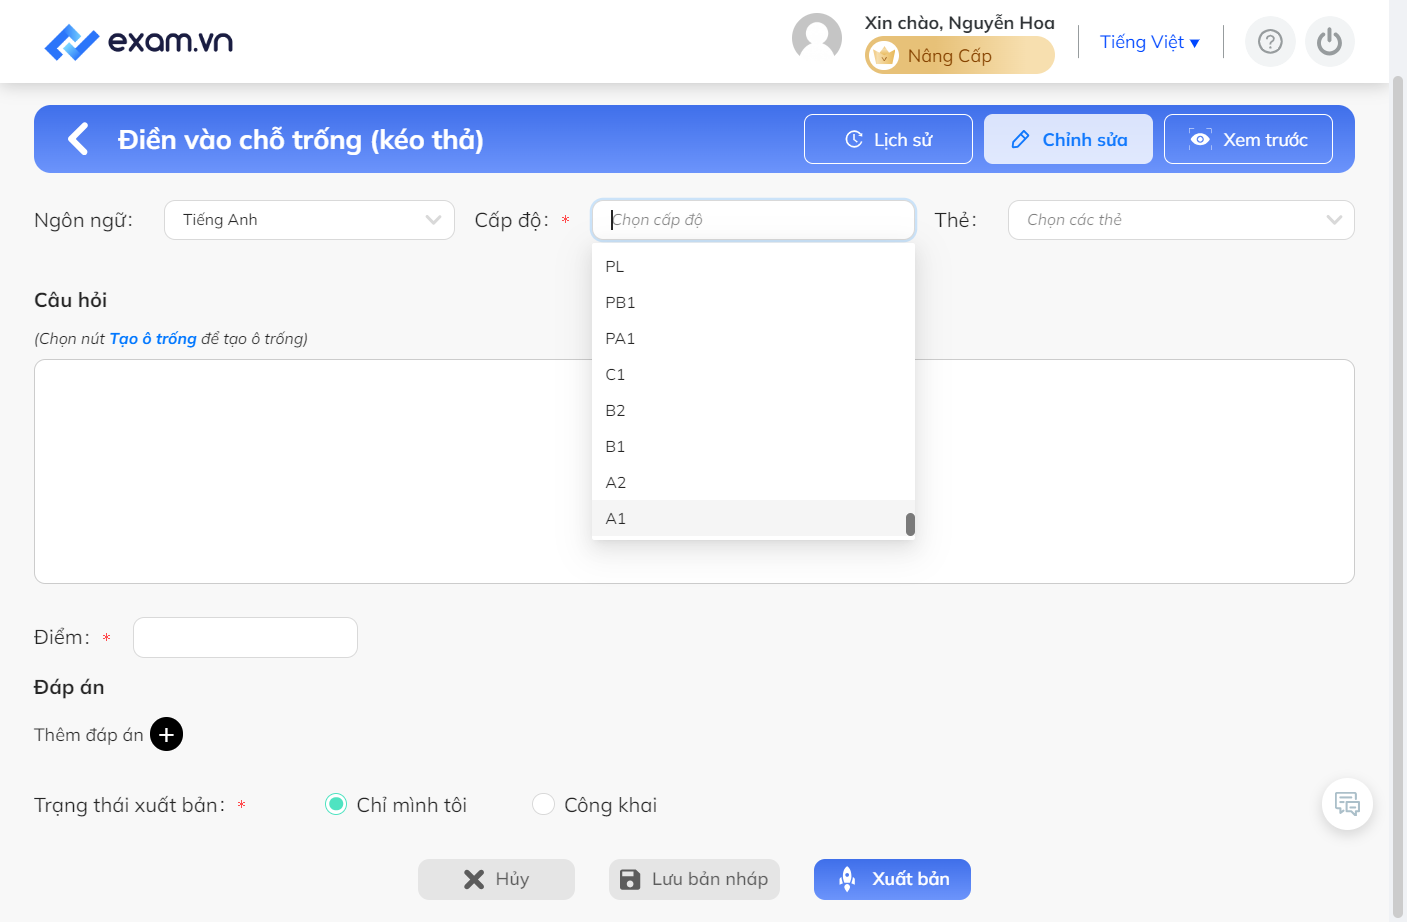Image resolution: width=1407 pixels, height=922 pixels.
Task: Save with 'Lưu bản nháp' button
Action: point(694,879)
